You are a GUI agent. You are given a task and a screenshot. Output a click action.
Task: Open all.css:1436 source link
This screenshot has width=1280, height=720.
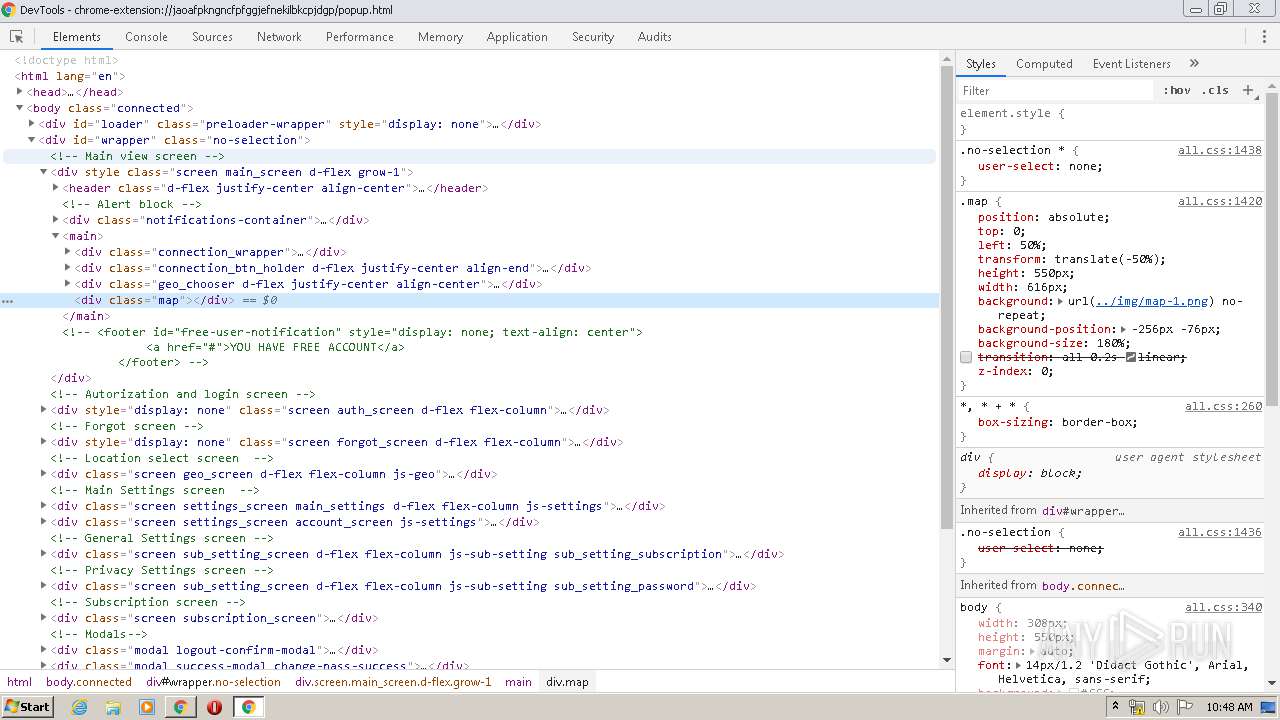tap(1220, 532)
